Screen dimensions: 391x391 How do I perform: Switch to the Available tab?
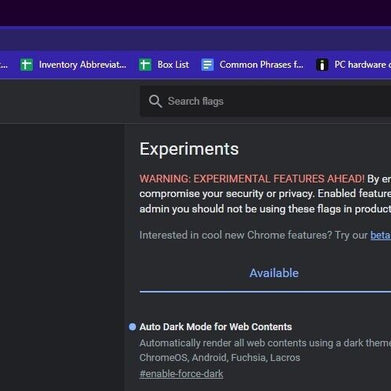point(274,273)
